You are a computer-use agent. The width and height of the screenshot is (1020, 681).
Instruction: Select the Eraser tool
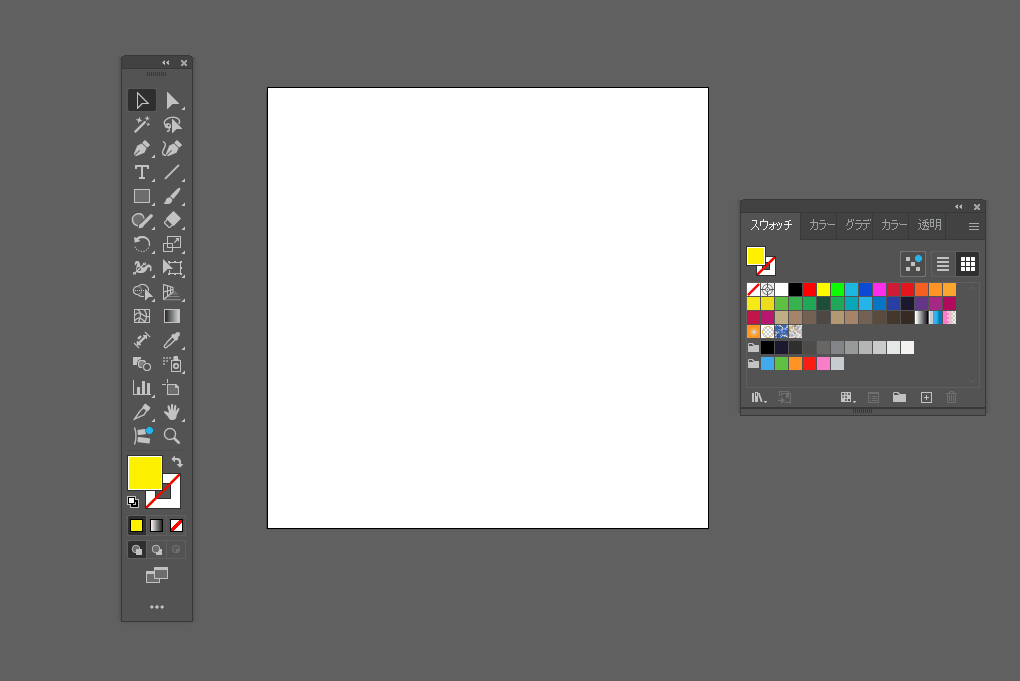pyautogui.click(x=172, y=220)
